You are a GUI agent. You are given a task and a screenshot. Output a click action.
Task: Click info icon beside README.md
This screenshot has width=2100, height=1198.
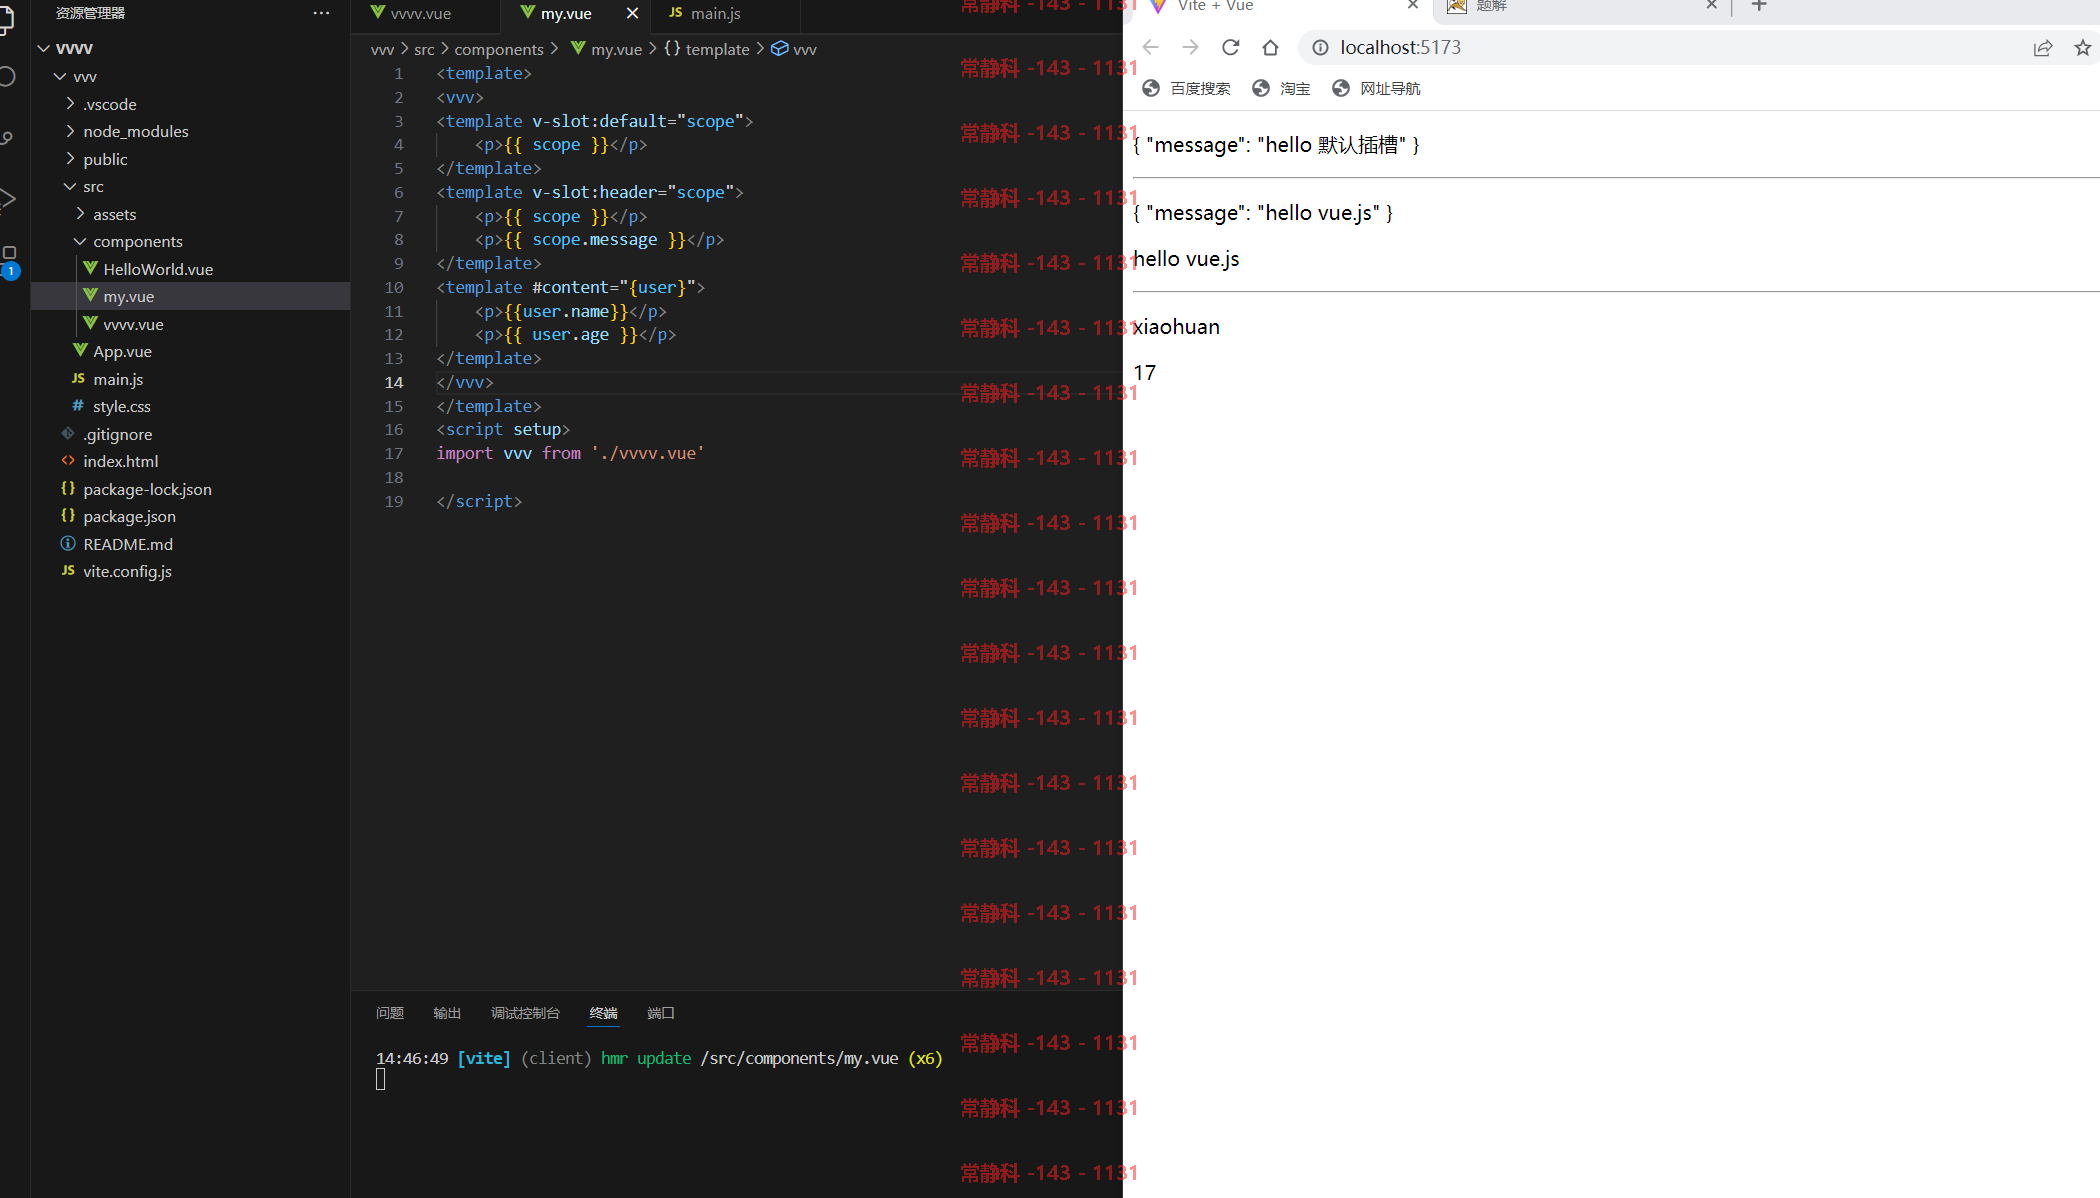[68, 543]
